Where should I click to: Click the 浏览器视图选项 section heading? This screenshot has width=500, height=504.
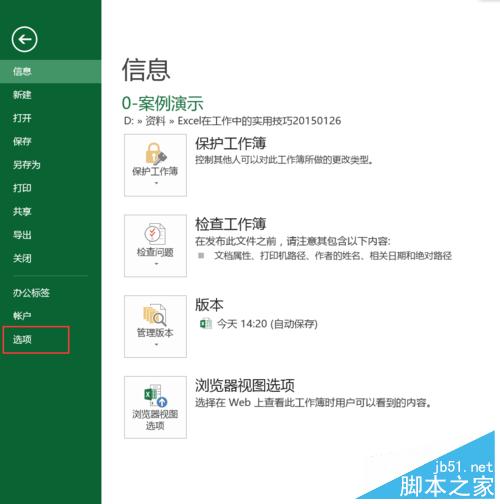(245, 385)
